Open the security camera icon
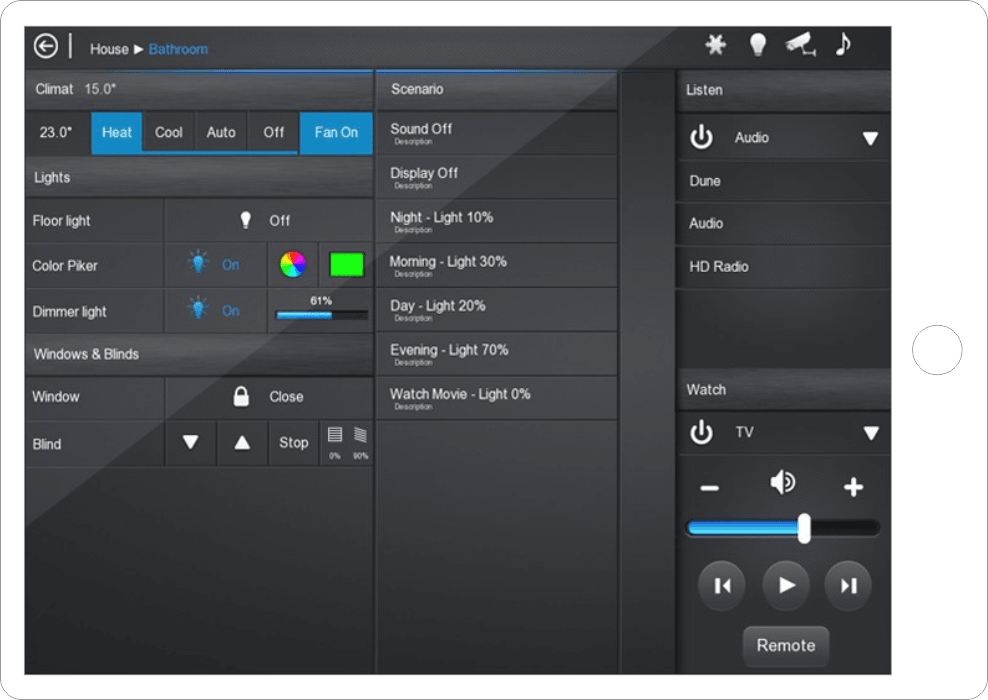 [800, 45]
